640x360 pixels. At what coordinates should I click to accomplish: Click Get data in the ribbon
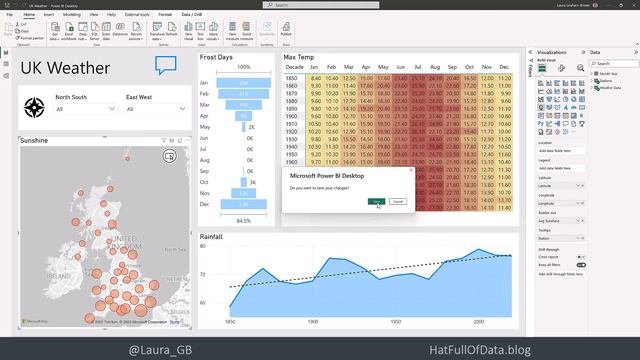(x=55, y=31)
